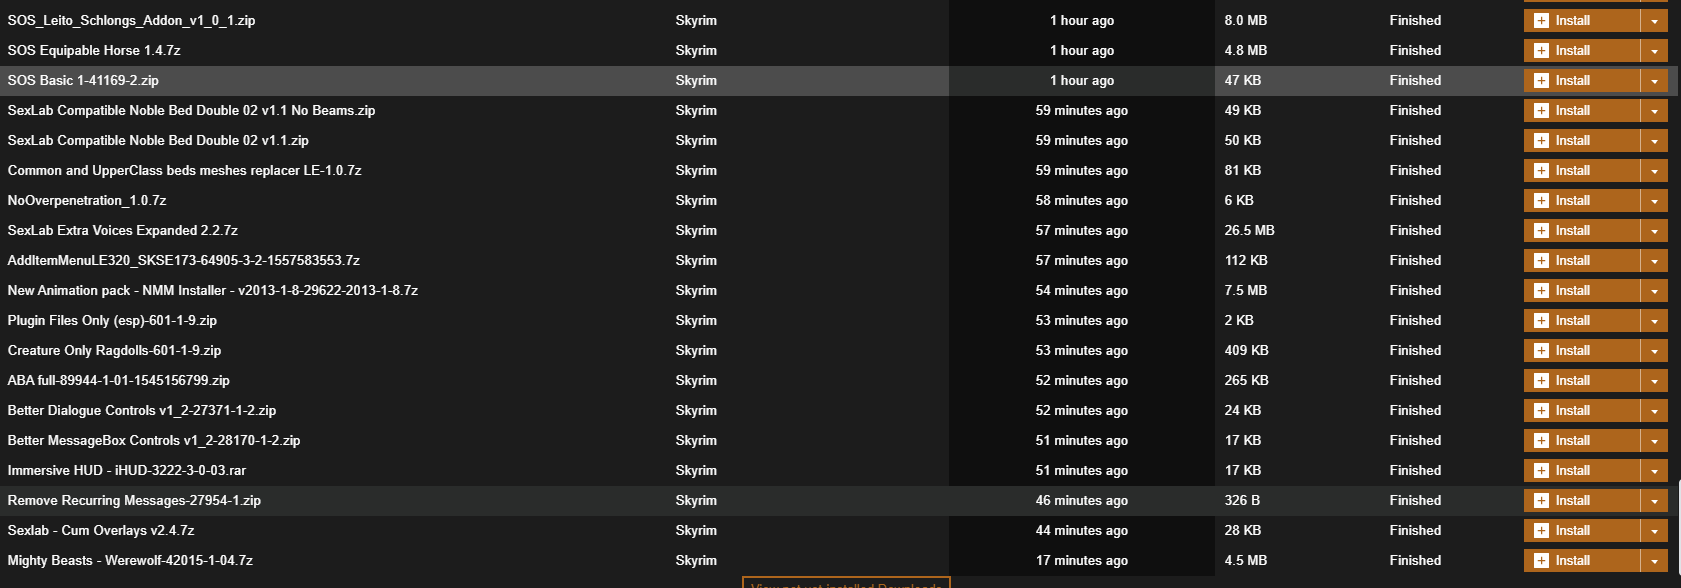1681x588 pixels.
Task: Install Remove Recurring Messages-27954-1.zip
Action: (1582, 500)
